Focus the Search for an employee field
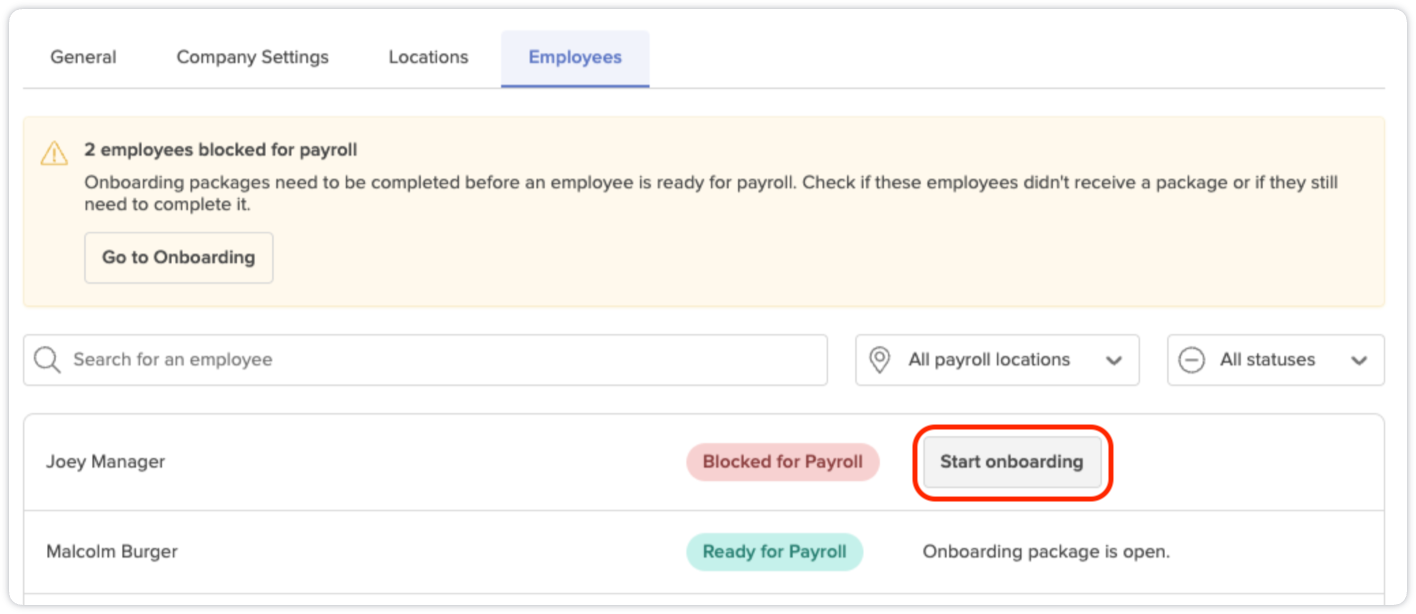This screenshot has height=614, width=1416. coord(425,360)
